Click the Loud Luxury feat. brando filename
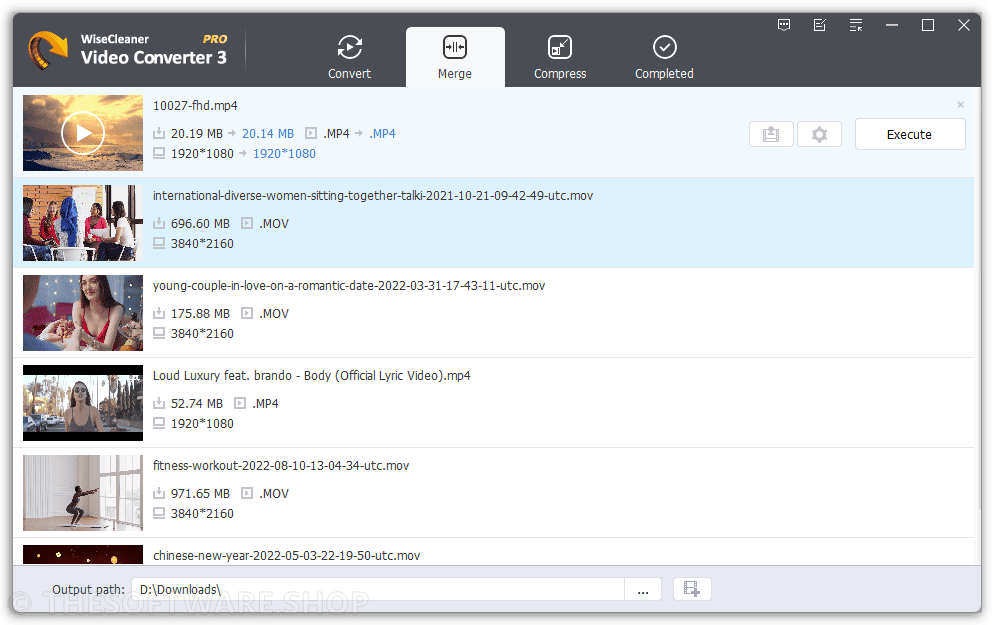The image size is (994, 625). pos(311,376)
